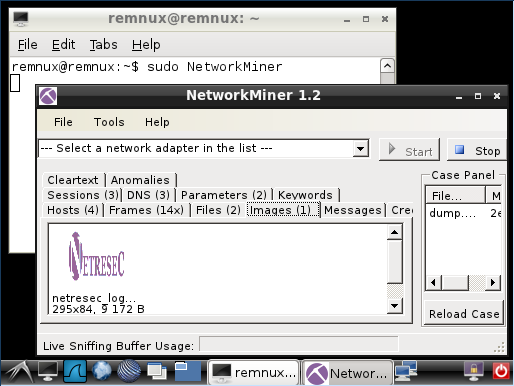Open the terminal Tabs menu
The image size is (514, 386).
click(103, 45)
